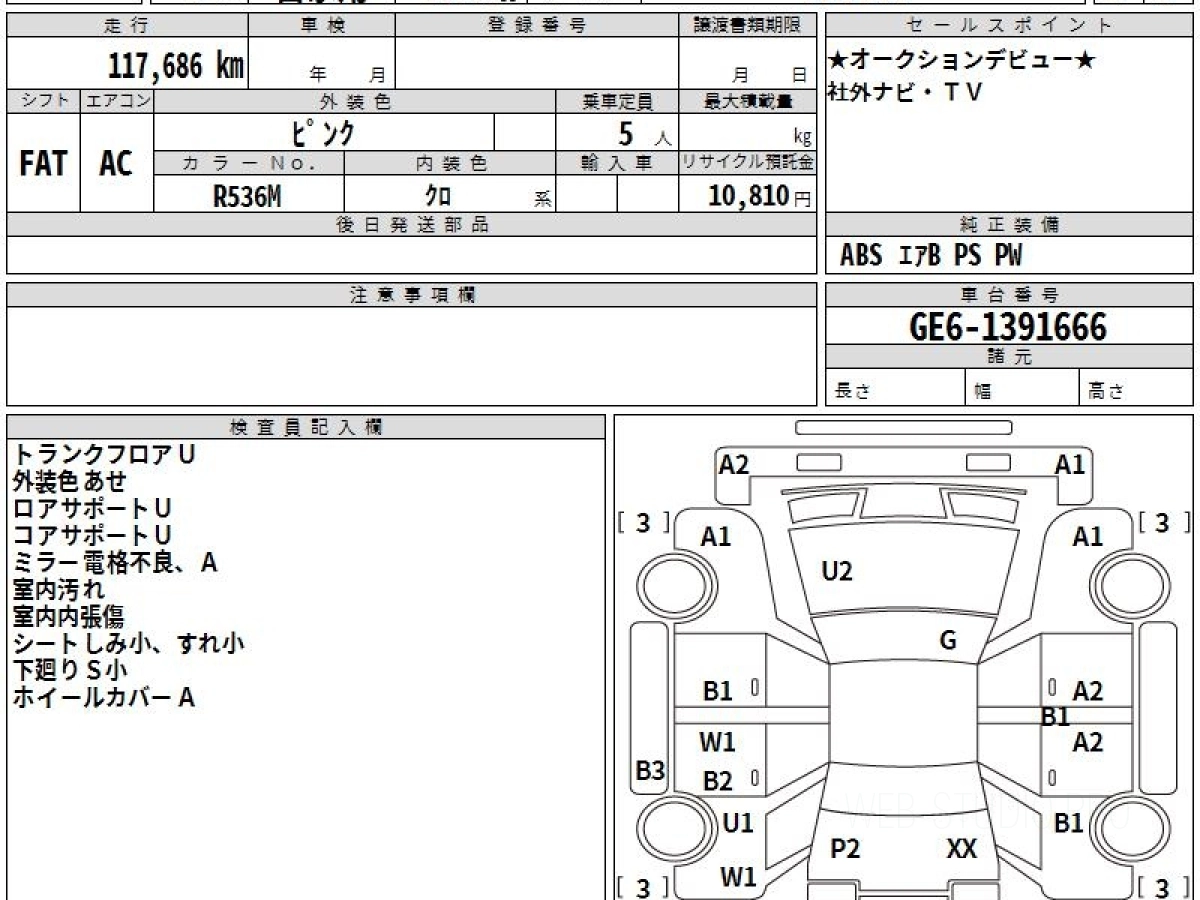Click the リサイクル預託金 header
The width and height of the screenshot is (1200, 900).
pyautogui.click(x=747, y=163)
